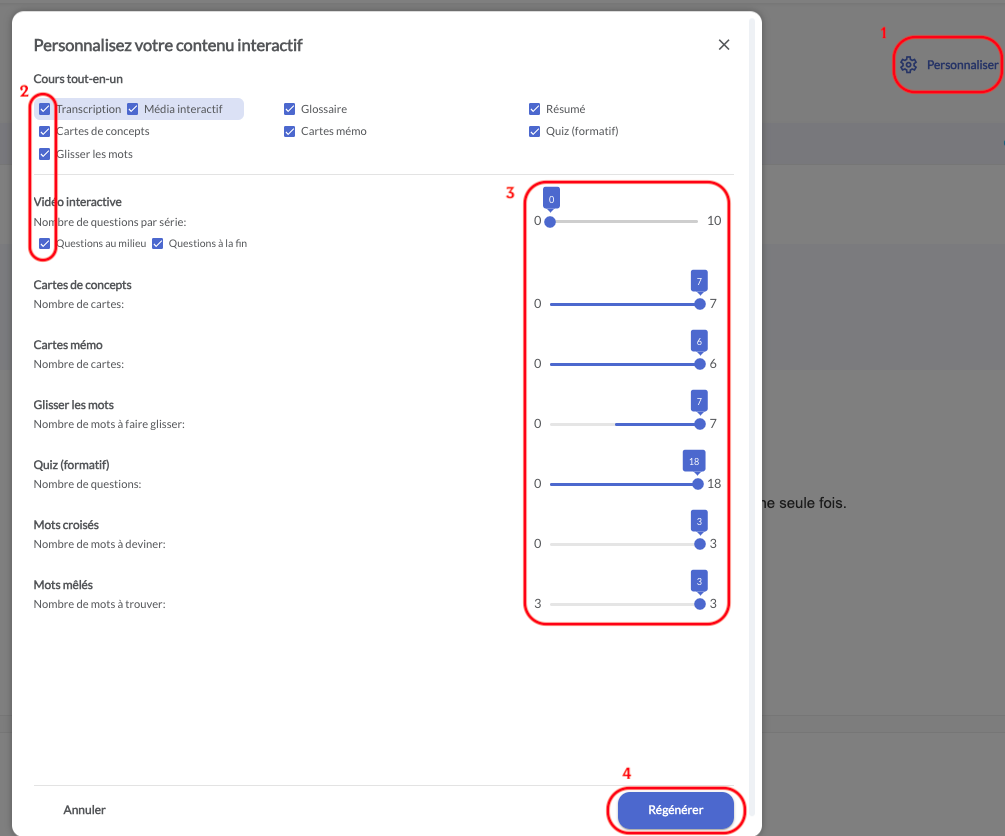The width and height of the screenshot is (1005, 836).
Task: Click the Cartes mémo slider handle
Action: [700, 364]
